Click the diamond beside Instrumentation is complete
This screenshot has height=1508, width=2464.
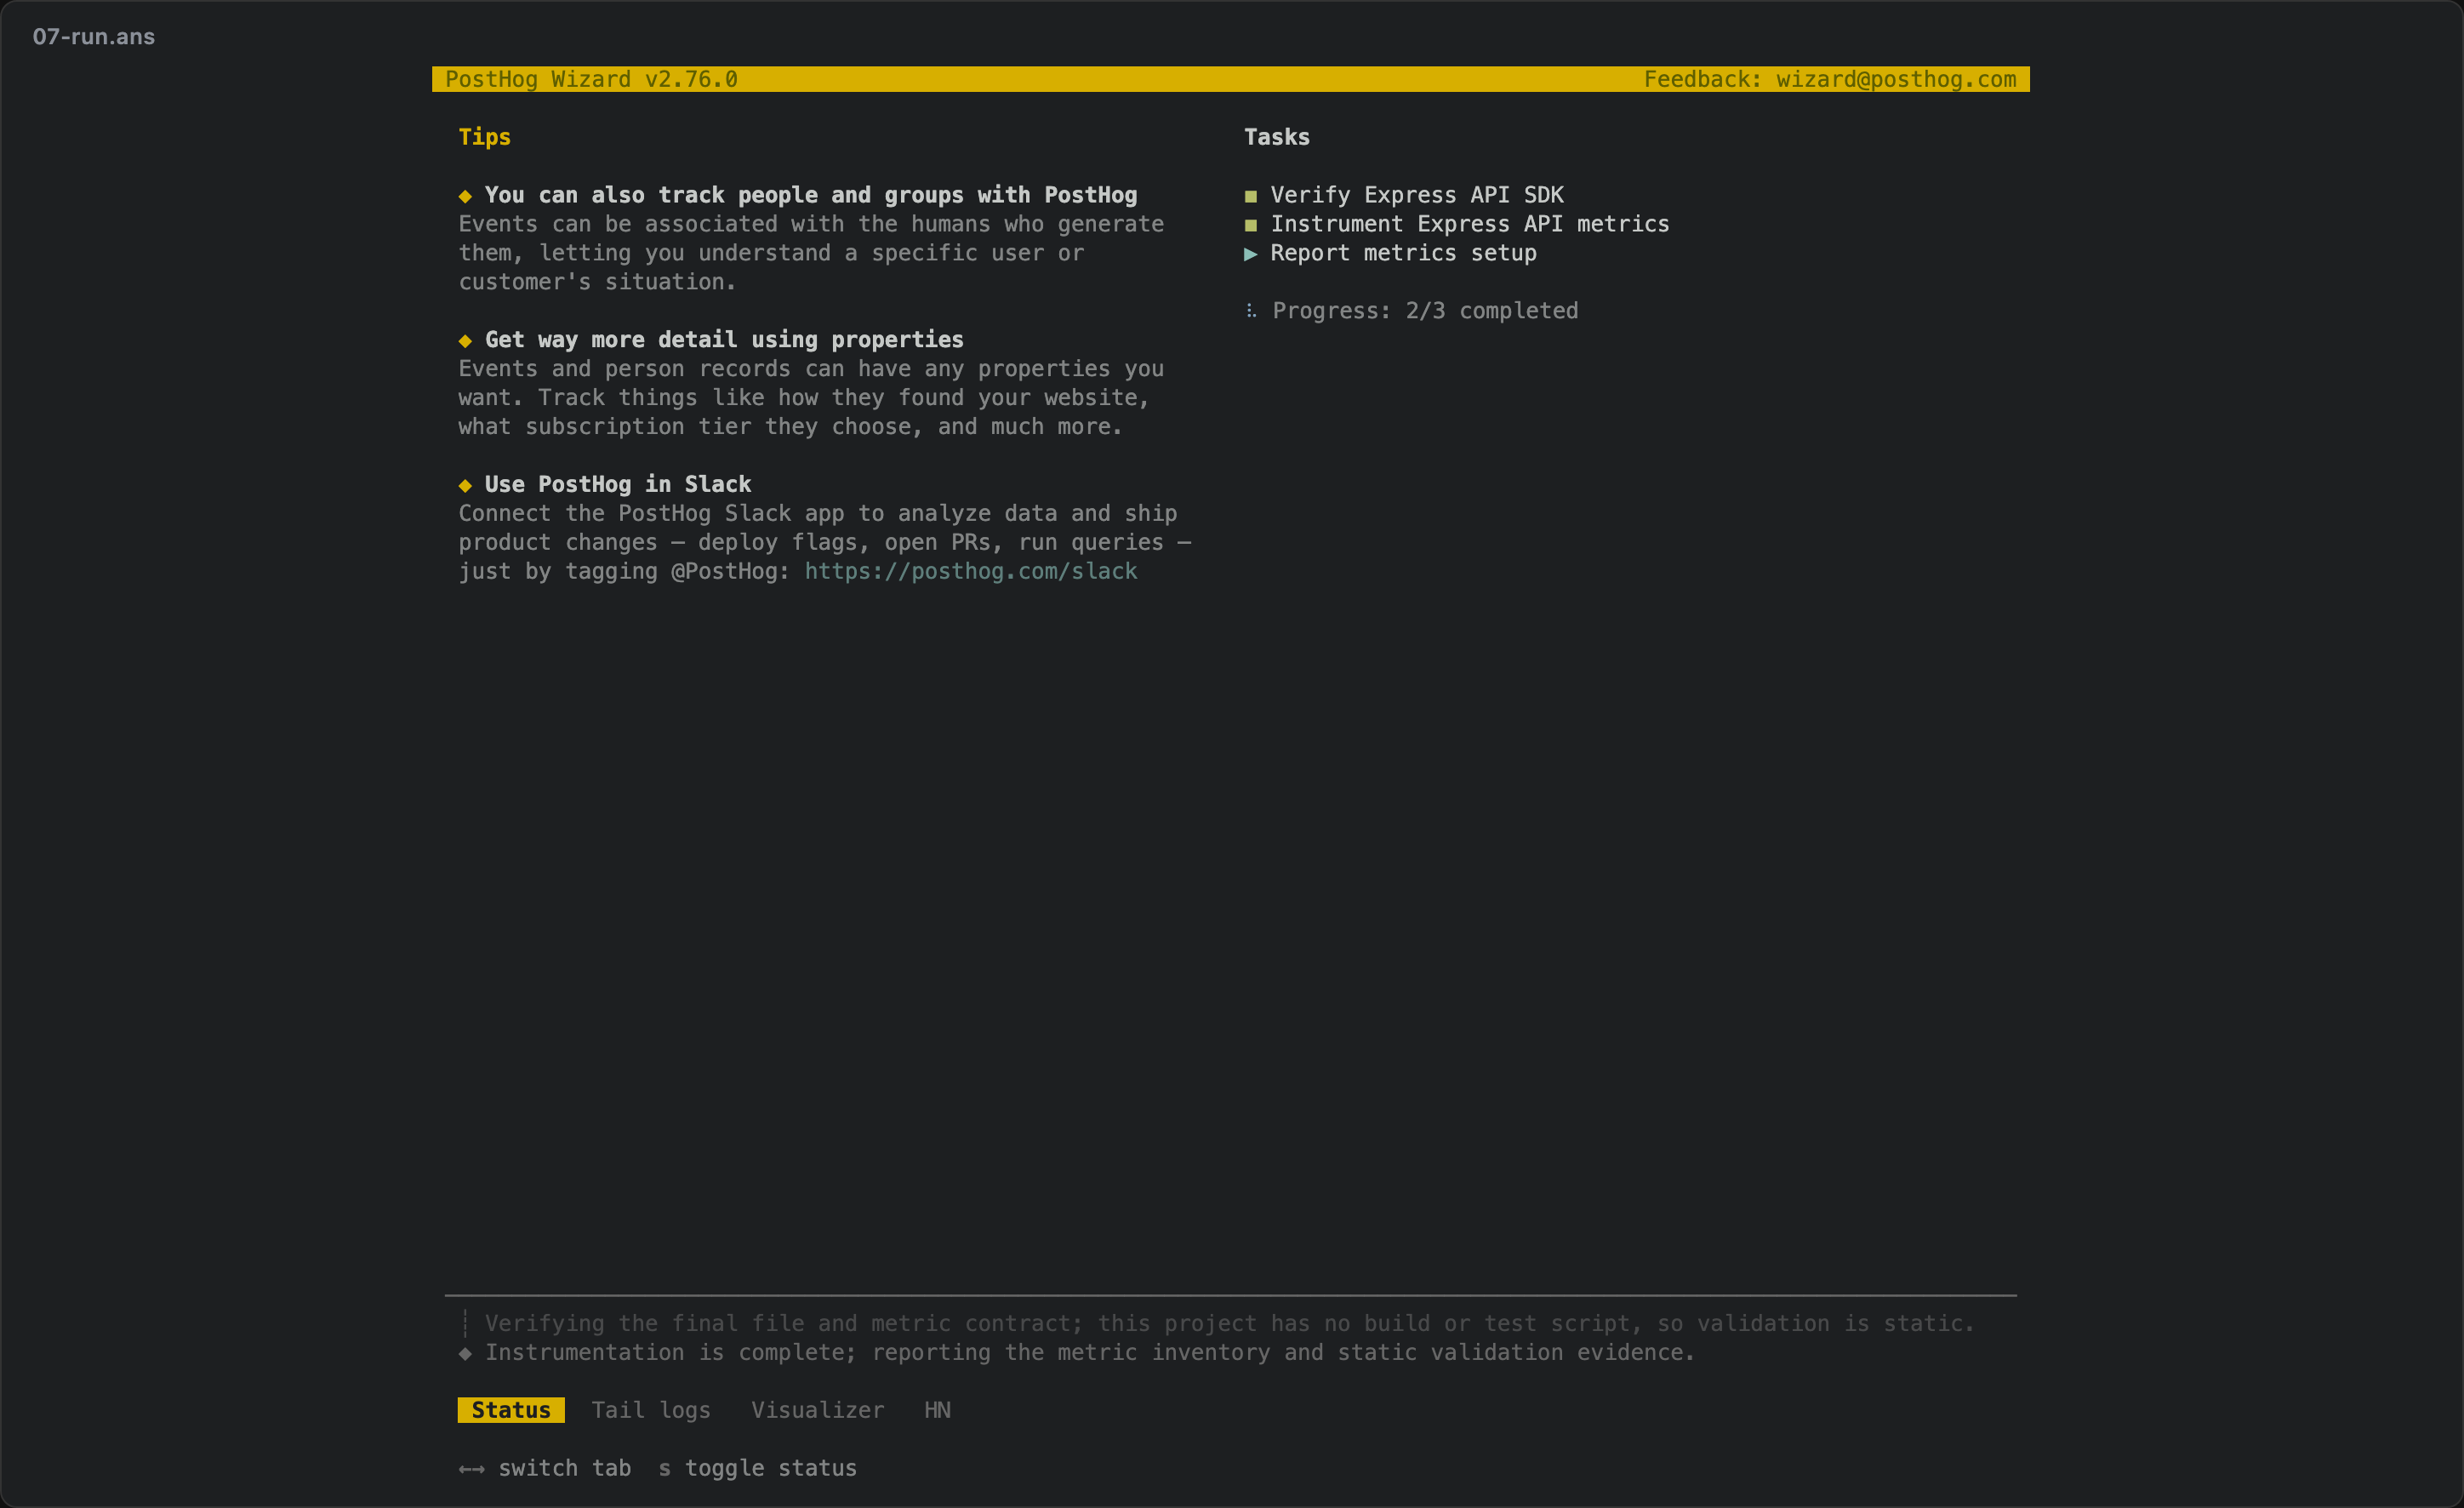pos(465,1353)
